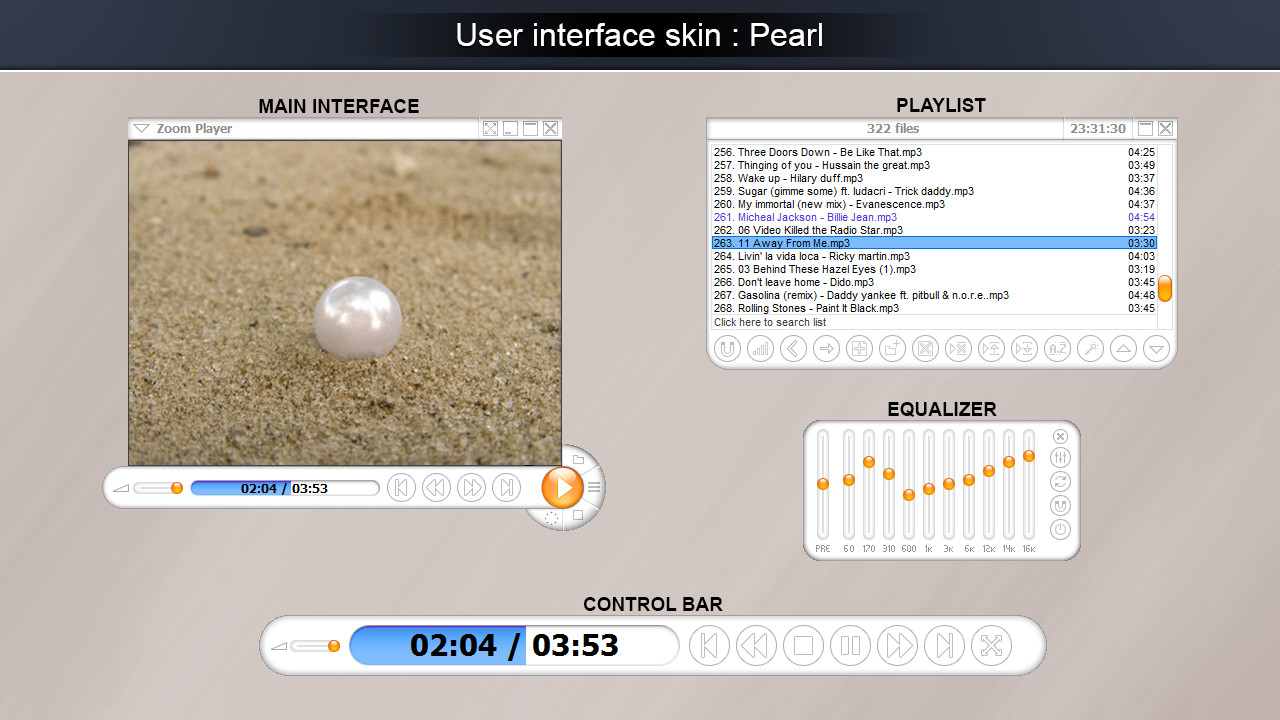Sort the playlist alphabetically with the A-Z icon
This screenshot has width=1280, height=720.
click(x=1057, y=348)
